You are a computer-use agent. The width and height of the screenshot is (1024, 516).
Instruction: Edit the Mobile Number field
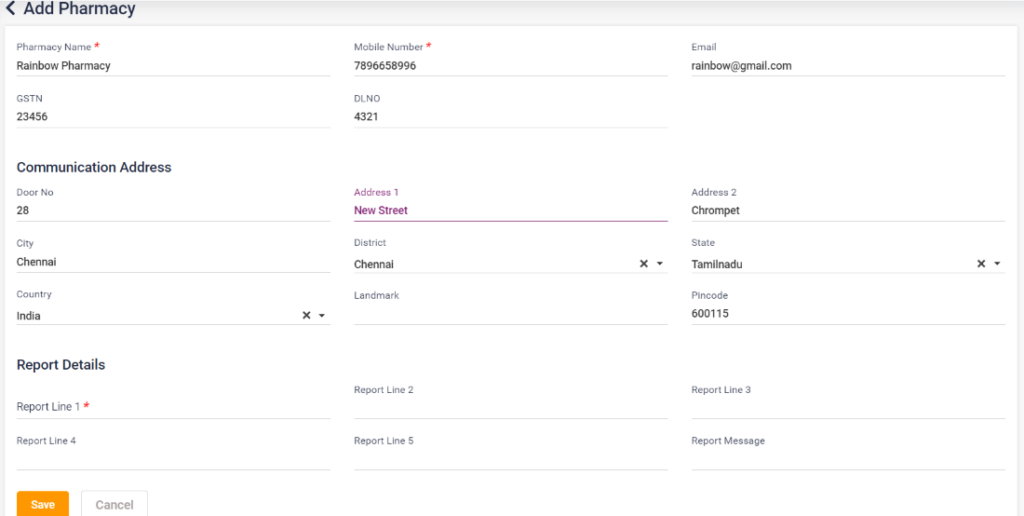pyautogui.click(x=509, y=66)
